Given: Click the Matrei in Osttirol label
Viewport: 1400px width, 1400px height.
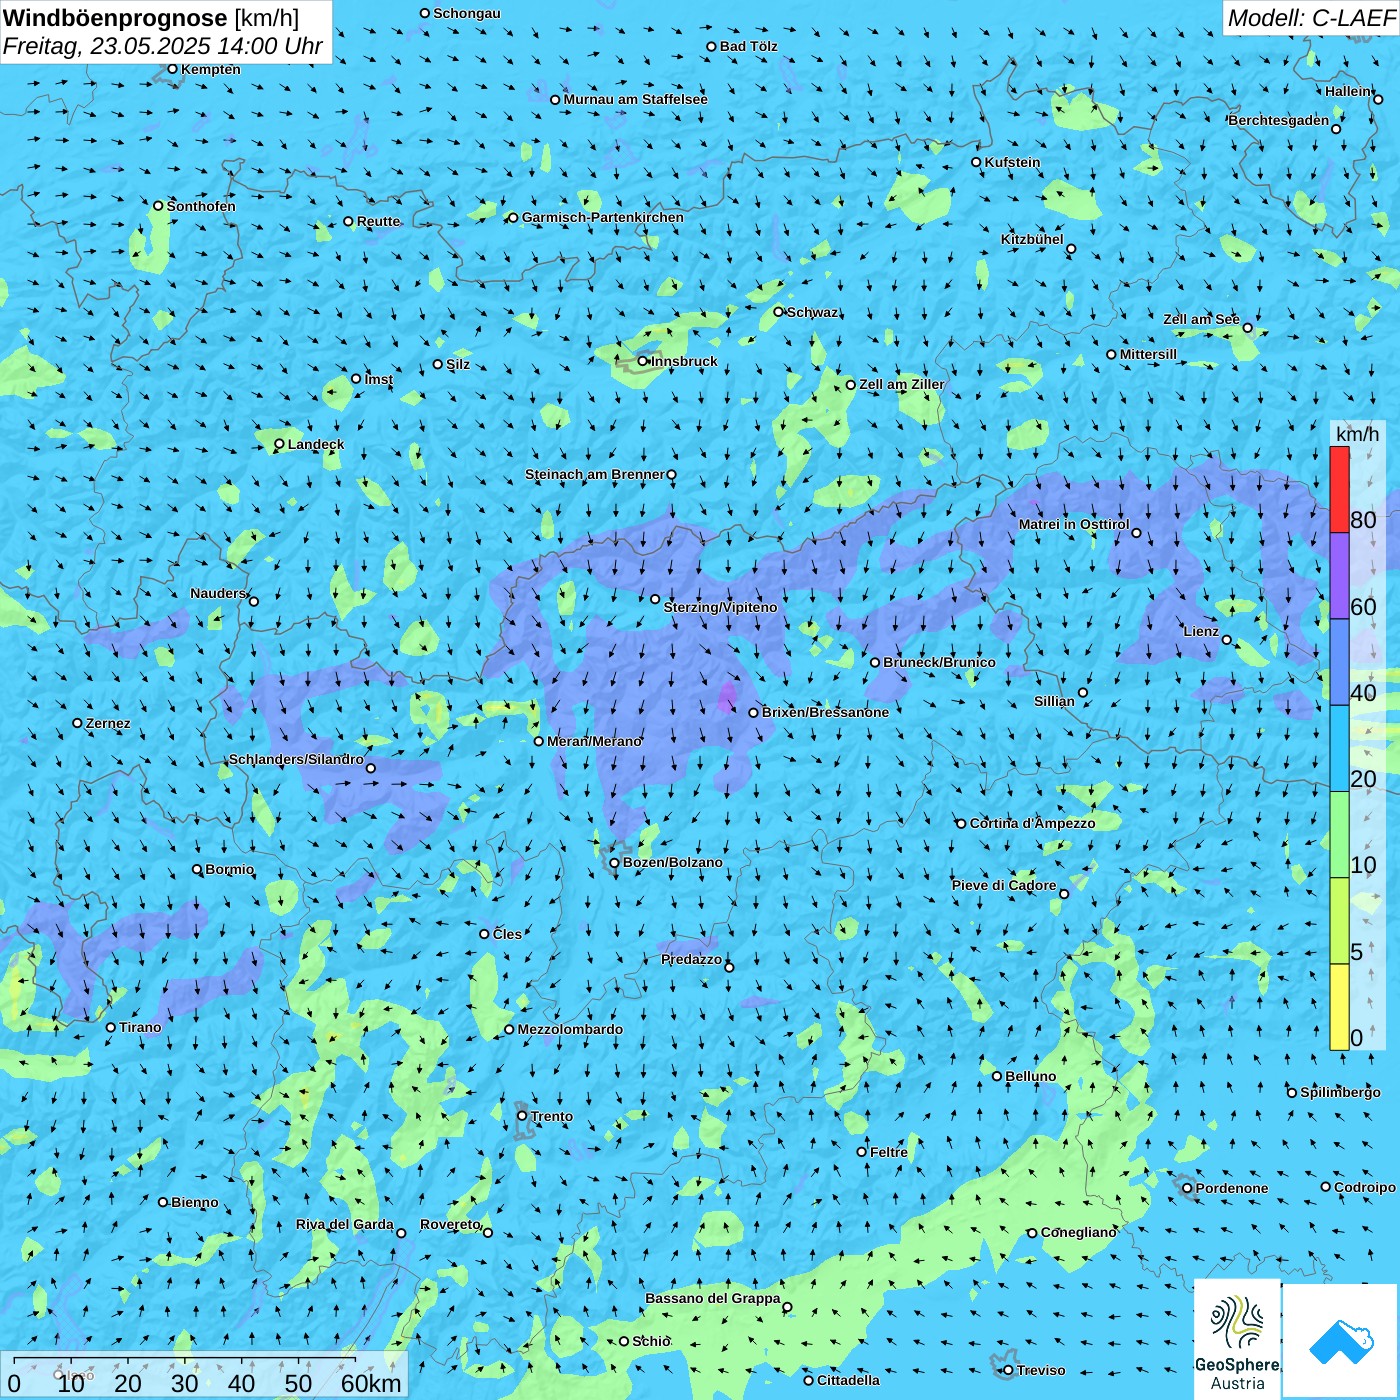Looking at the screenshot, I should pos(1074,524).
